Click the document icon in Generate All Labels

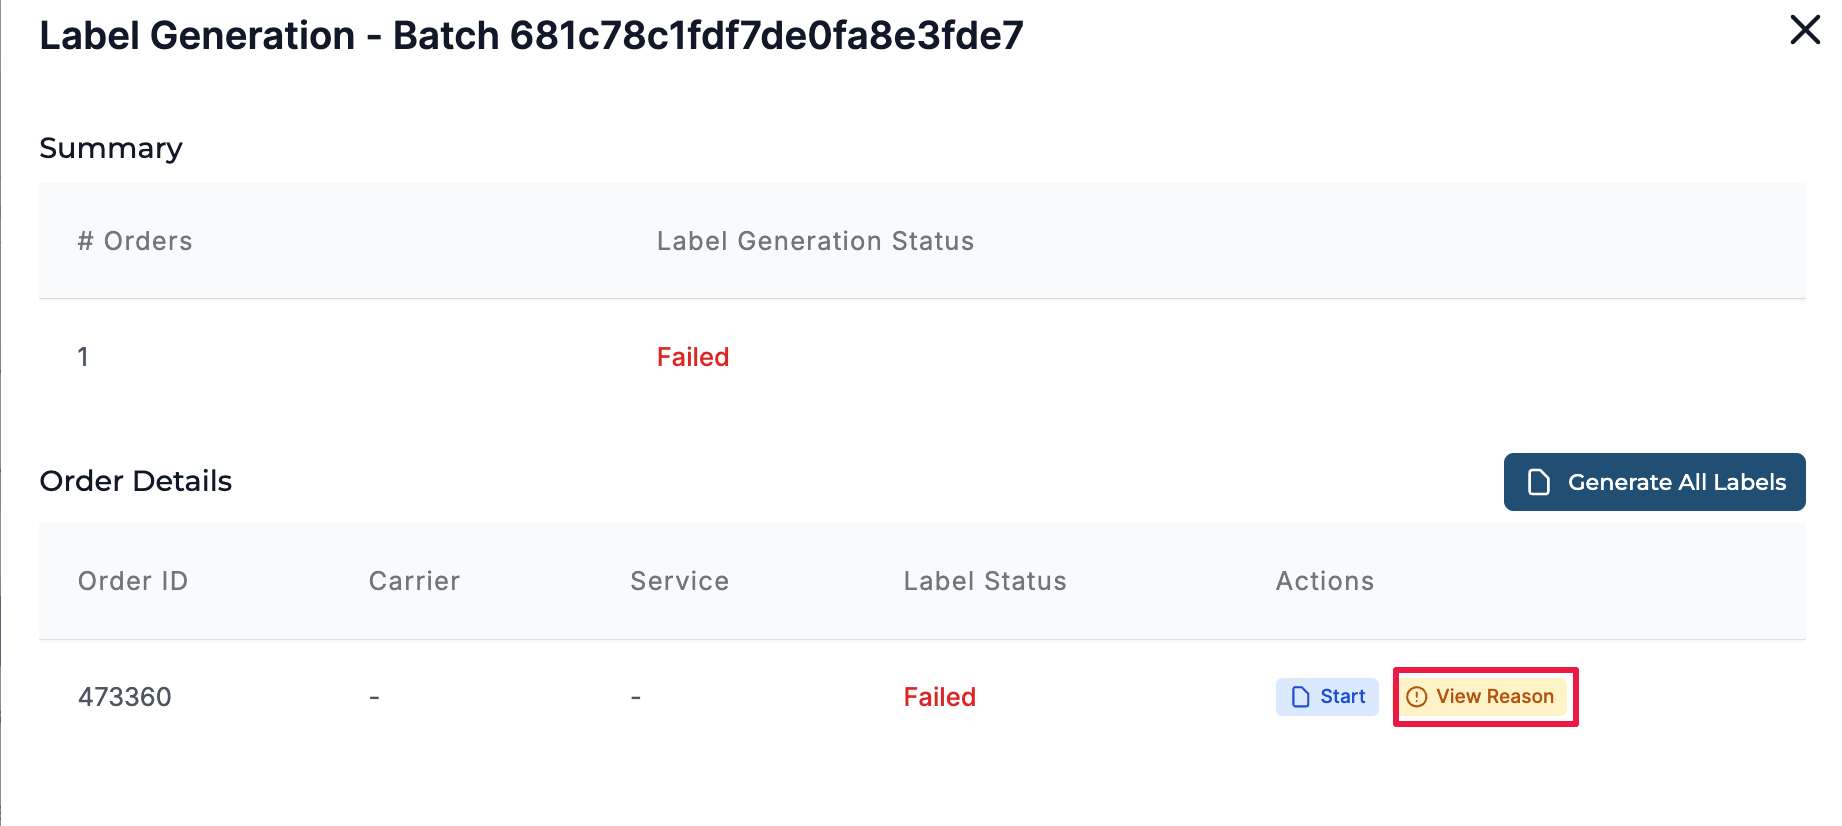coord(1539,482)
